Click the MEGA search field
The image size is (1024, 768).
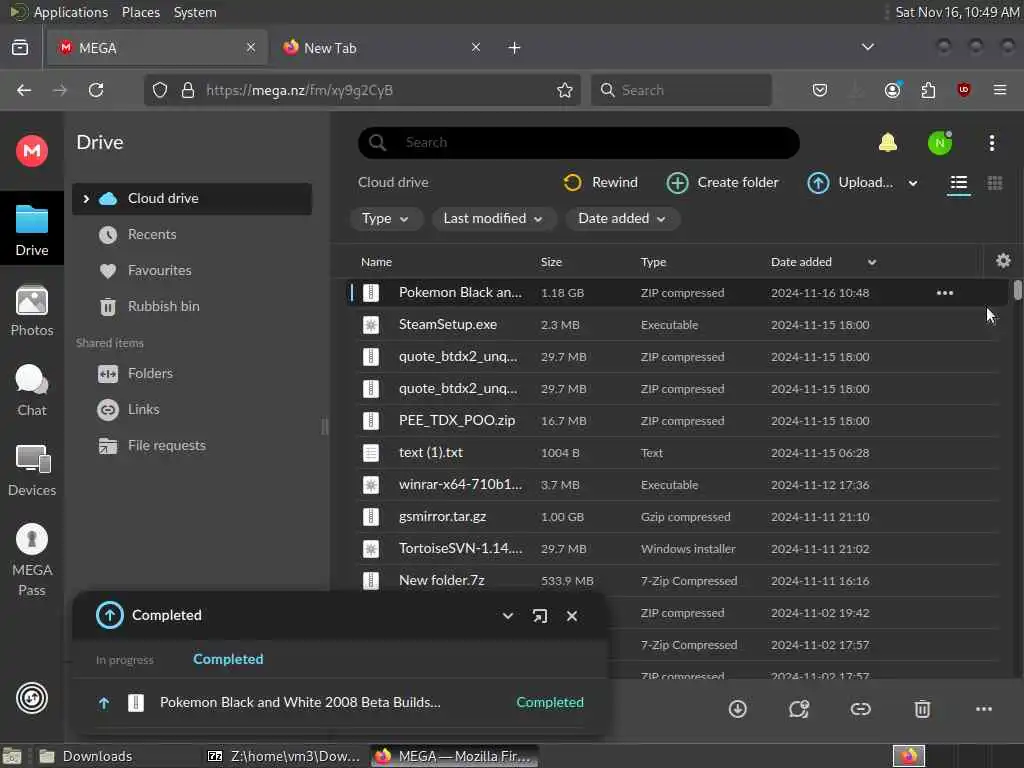(x=579, y=142)
